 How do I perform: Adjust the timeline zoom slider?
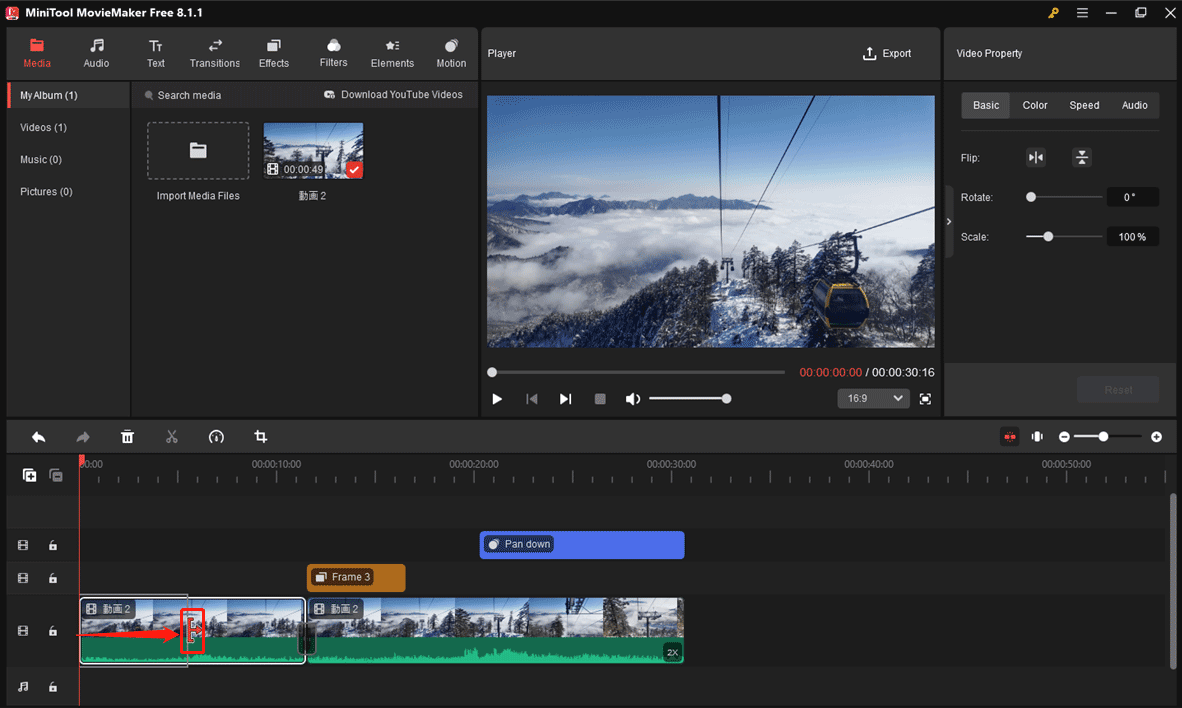(x=1107, y=437)
